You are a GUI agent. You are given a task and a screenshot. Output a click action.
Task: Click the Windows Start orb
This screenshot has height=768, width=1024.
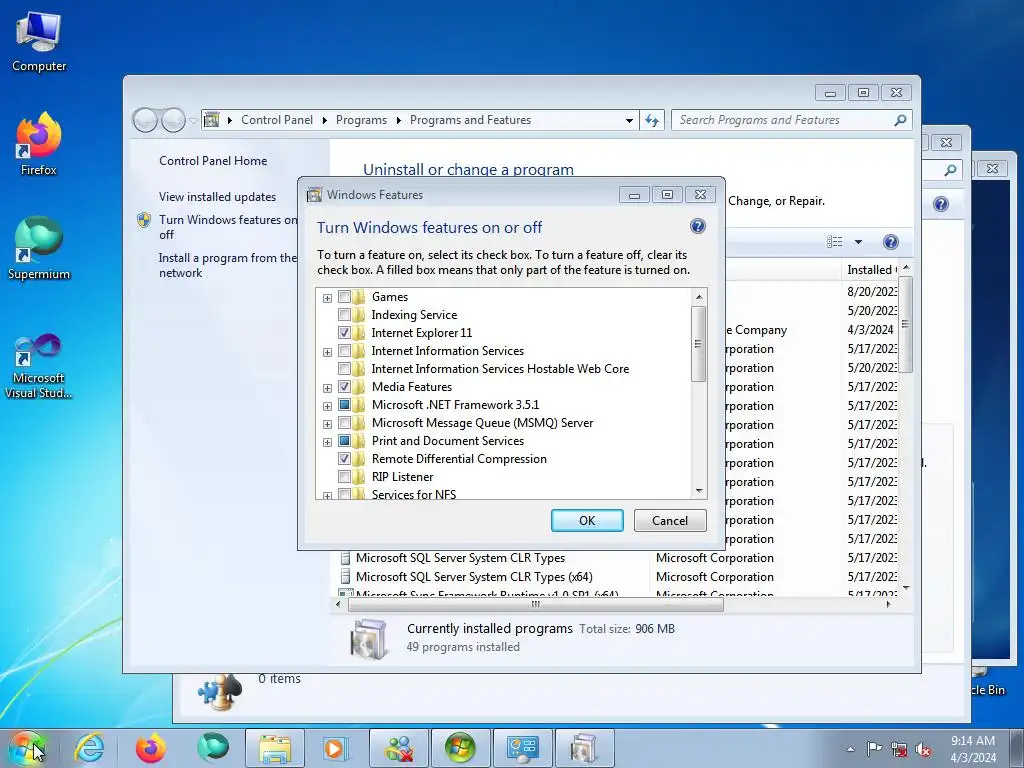pos(27,748)
